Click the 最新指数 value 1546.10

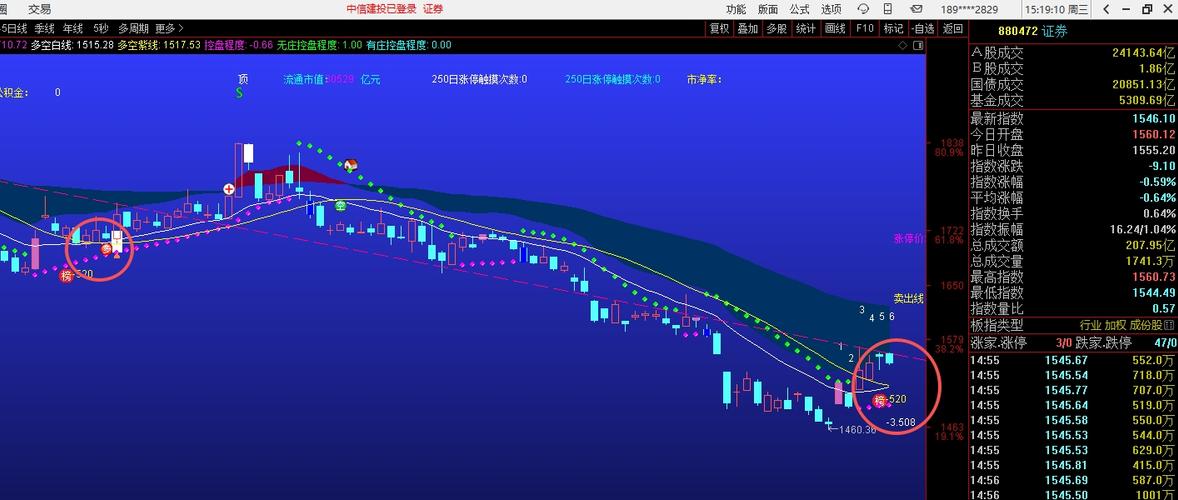tap(1155, 119)
